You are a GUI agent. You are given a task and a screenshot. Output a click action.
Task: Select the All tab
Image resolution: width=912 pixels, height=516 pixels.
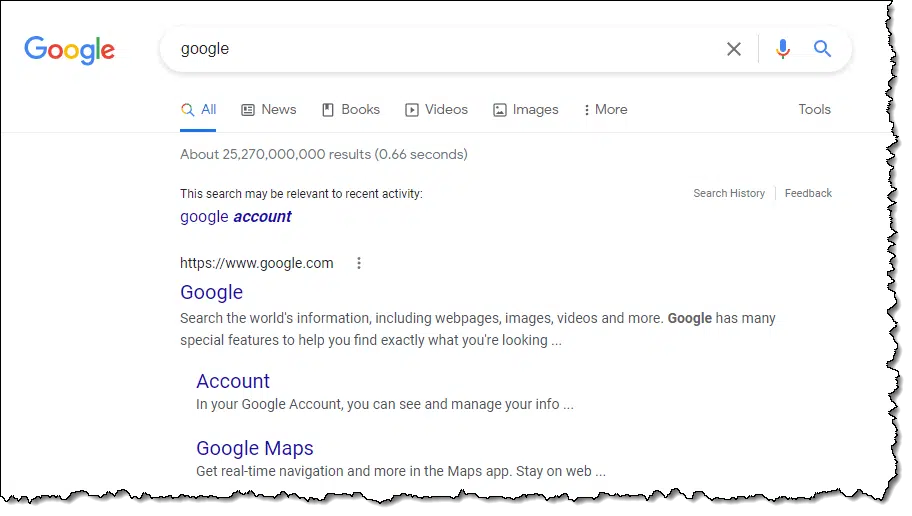(x=198, y=109)
